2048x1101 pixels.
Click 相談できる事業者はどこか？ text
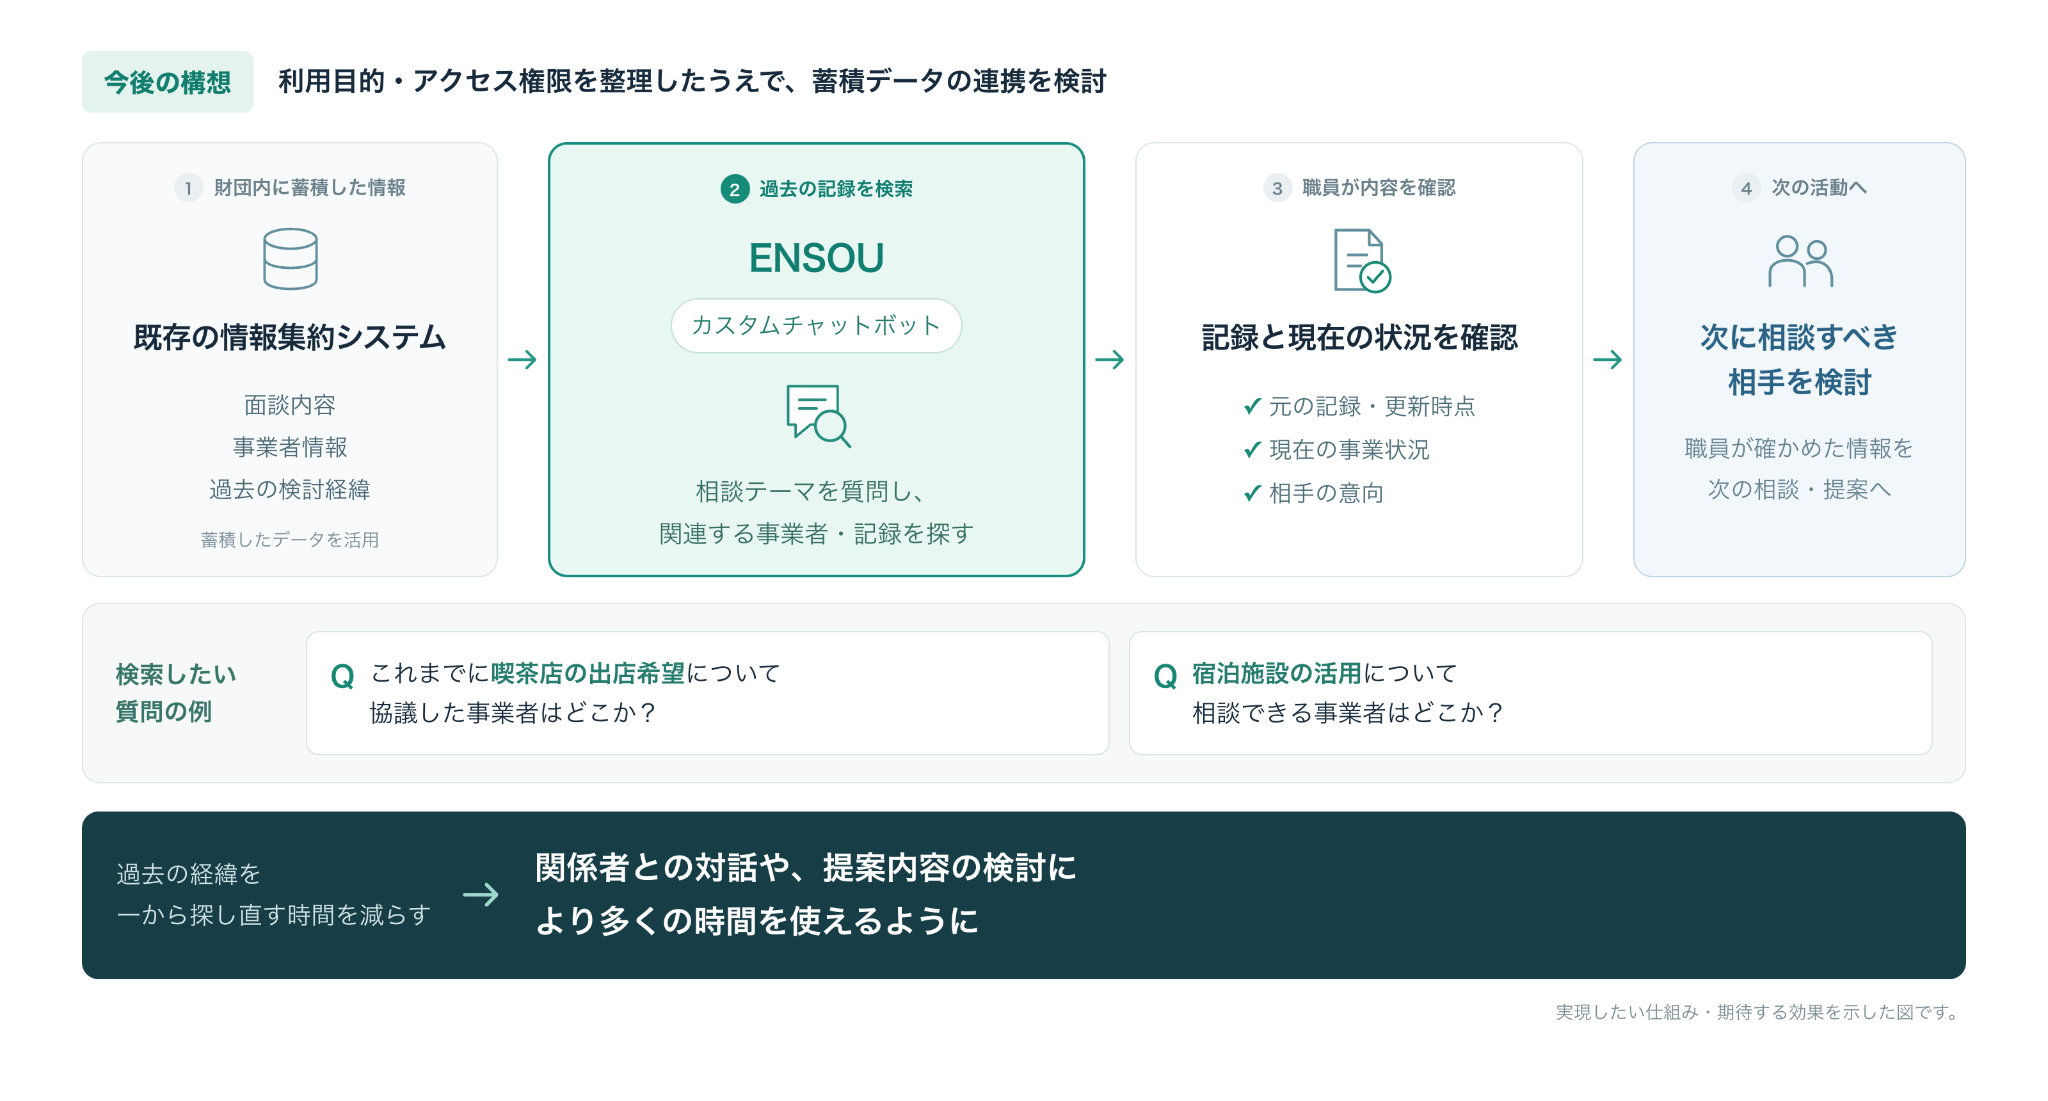click(1348, 713)
